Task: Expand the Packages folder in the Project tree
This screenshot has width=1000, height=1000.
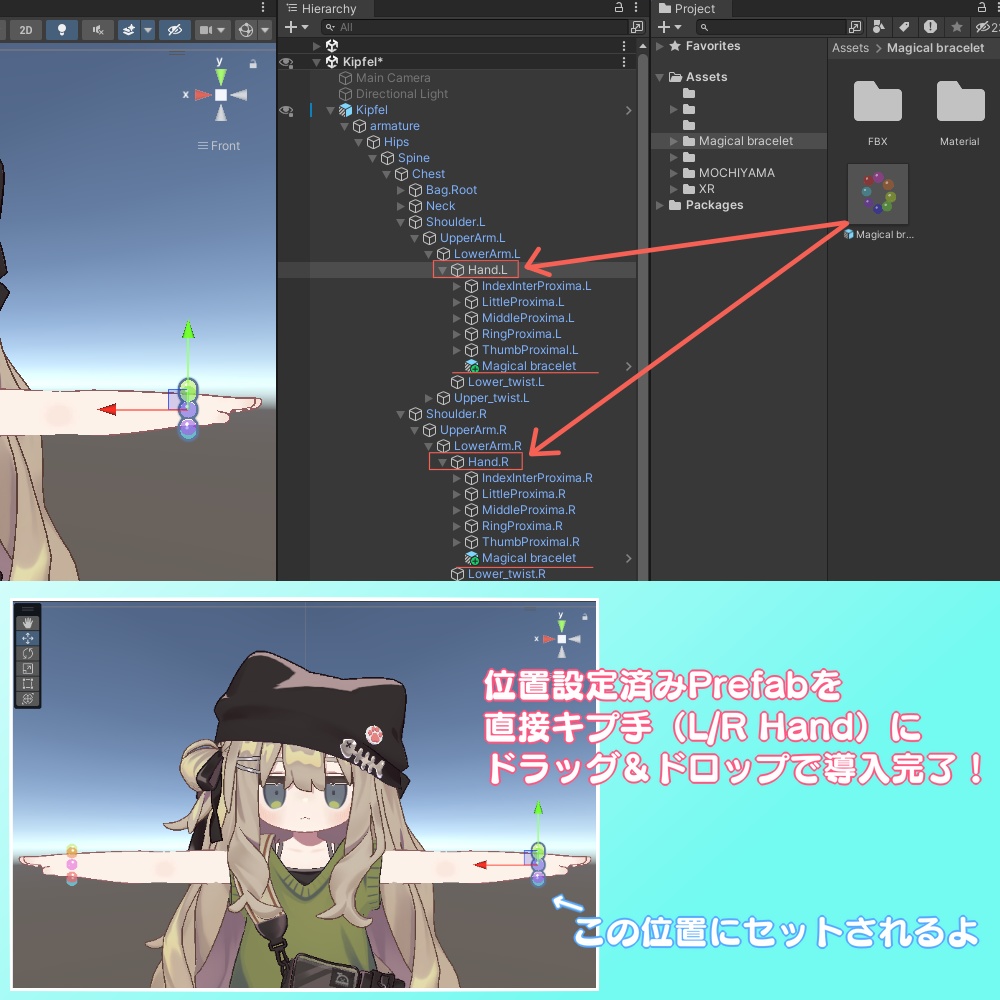Action: (x=659, y=204)
